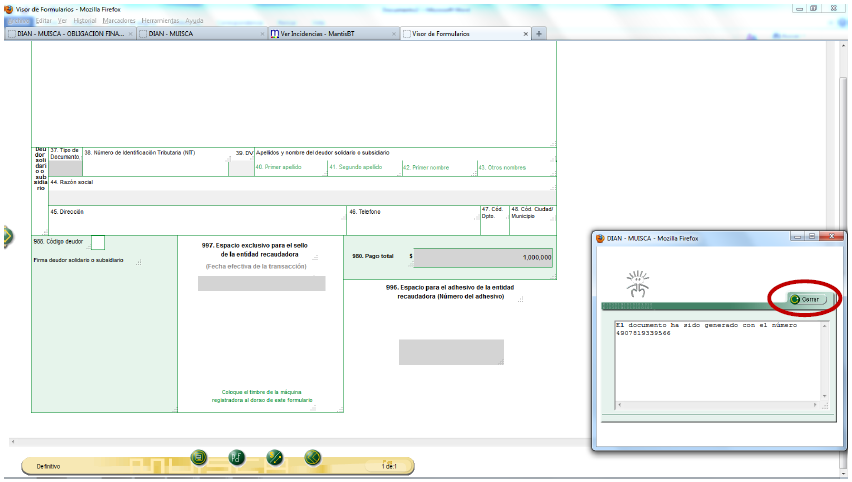
Task: Click the Definitivo label in bottom bar
Action: point(48,466)
